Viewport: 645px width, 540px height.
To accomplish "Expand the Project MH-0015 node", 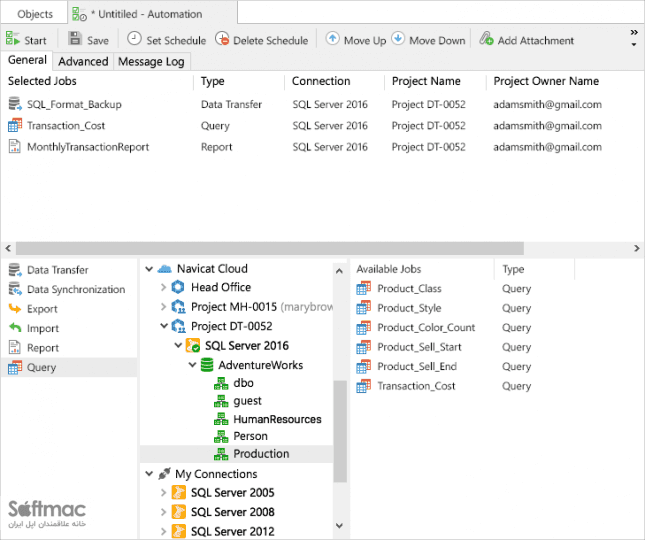I will (163, 306).
